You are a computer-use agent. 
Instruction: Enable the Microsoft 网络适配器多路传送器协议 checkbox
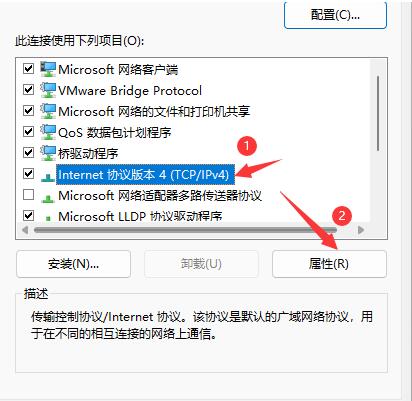pyautogui.click(x=28, y=195)
